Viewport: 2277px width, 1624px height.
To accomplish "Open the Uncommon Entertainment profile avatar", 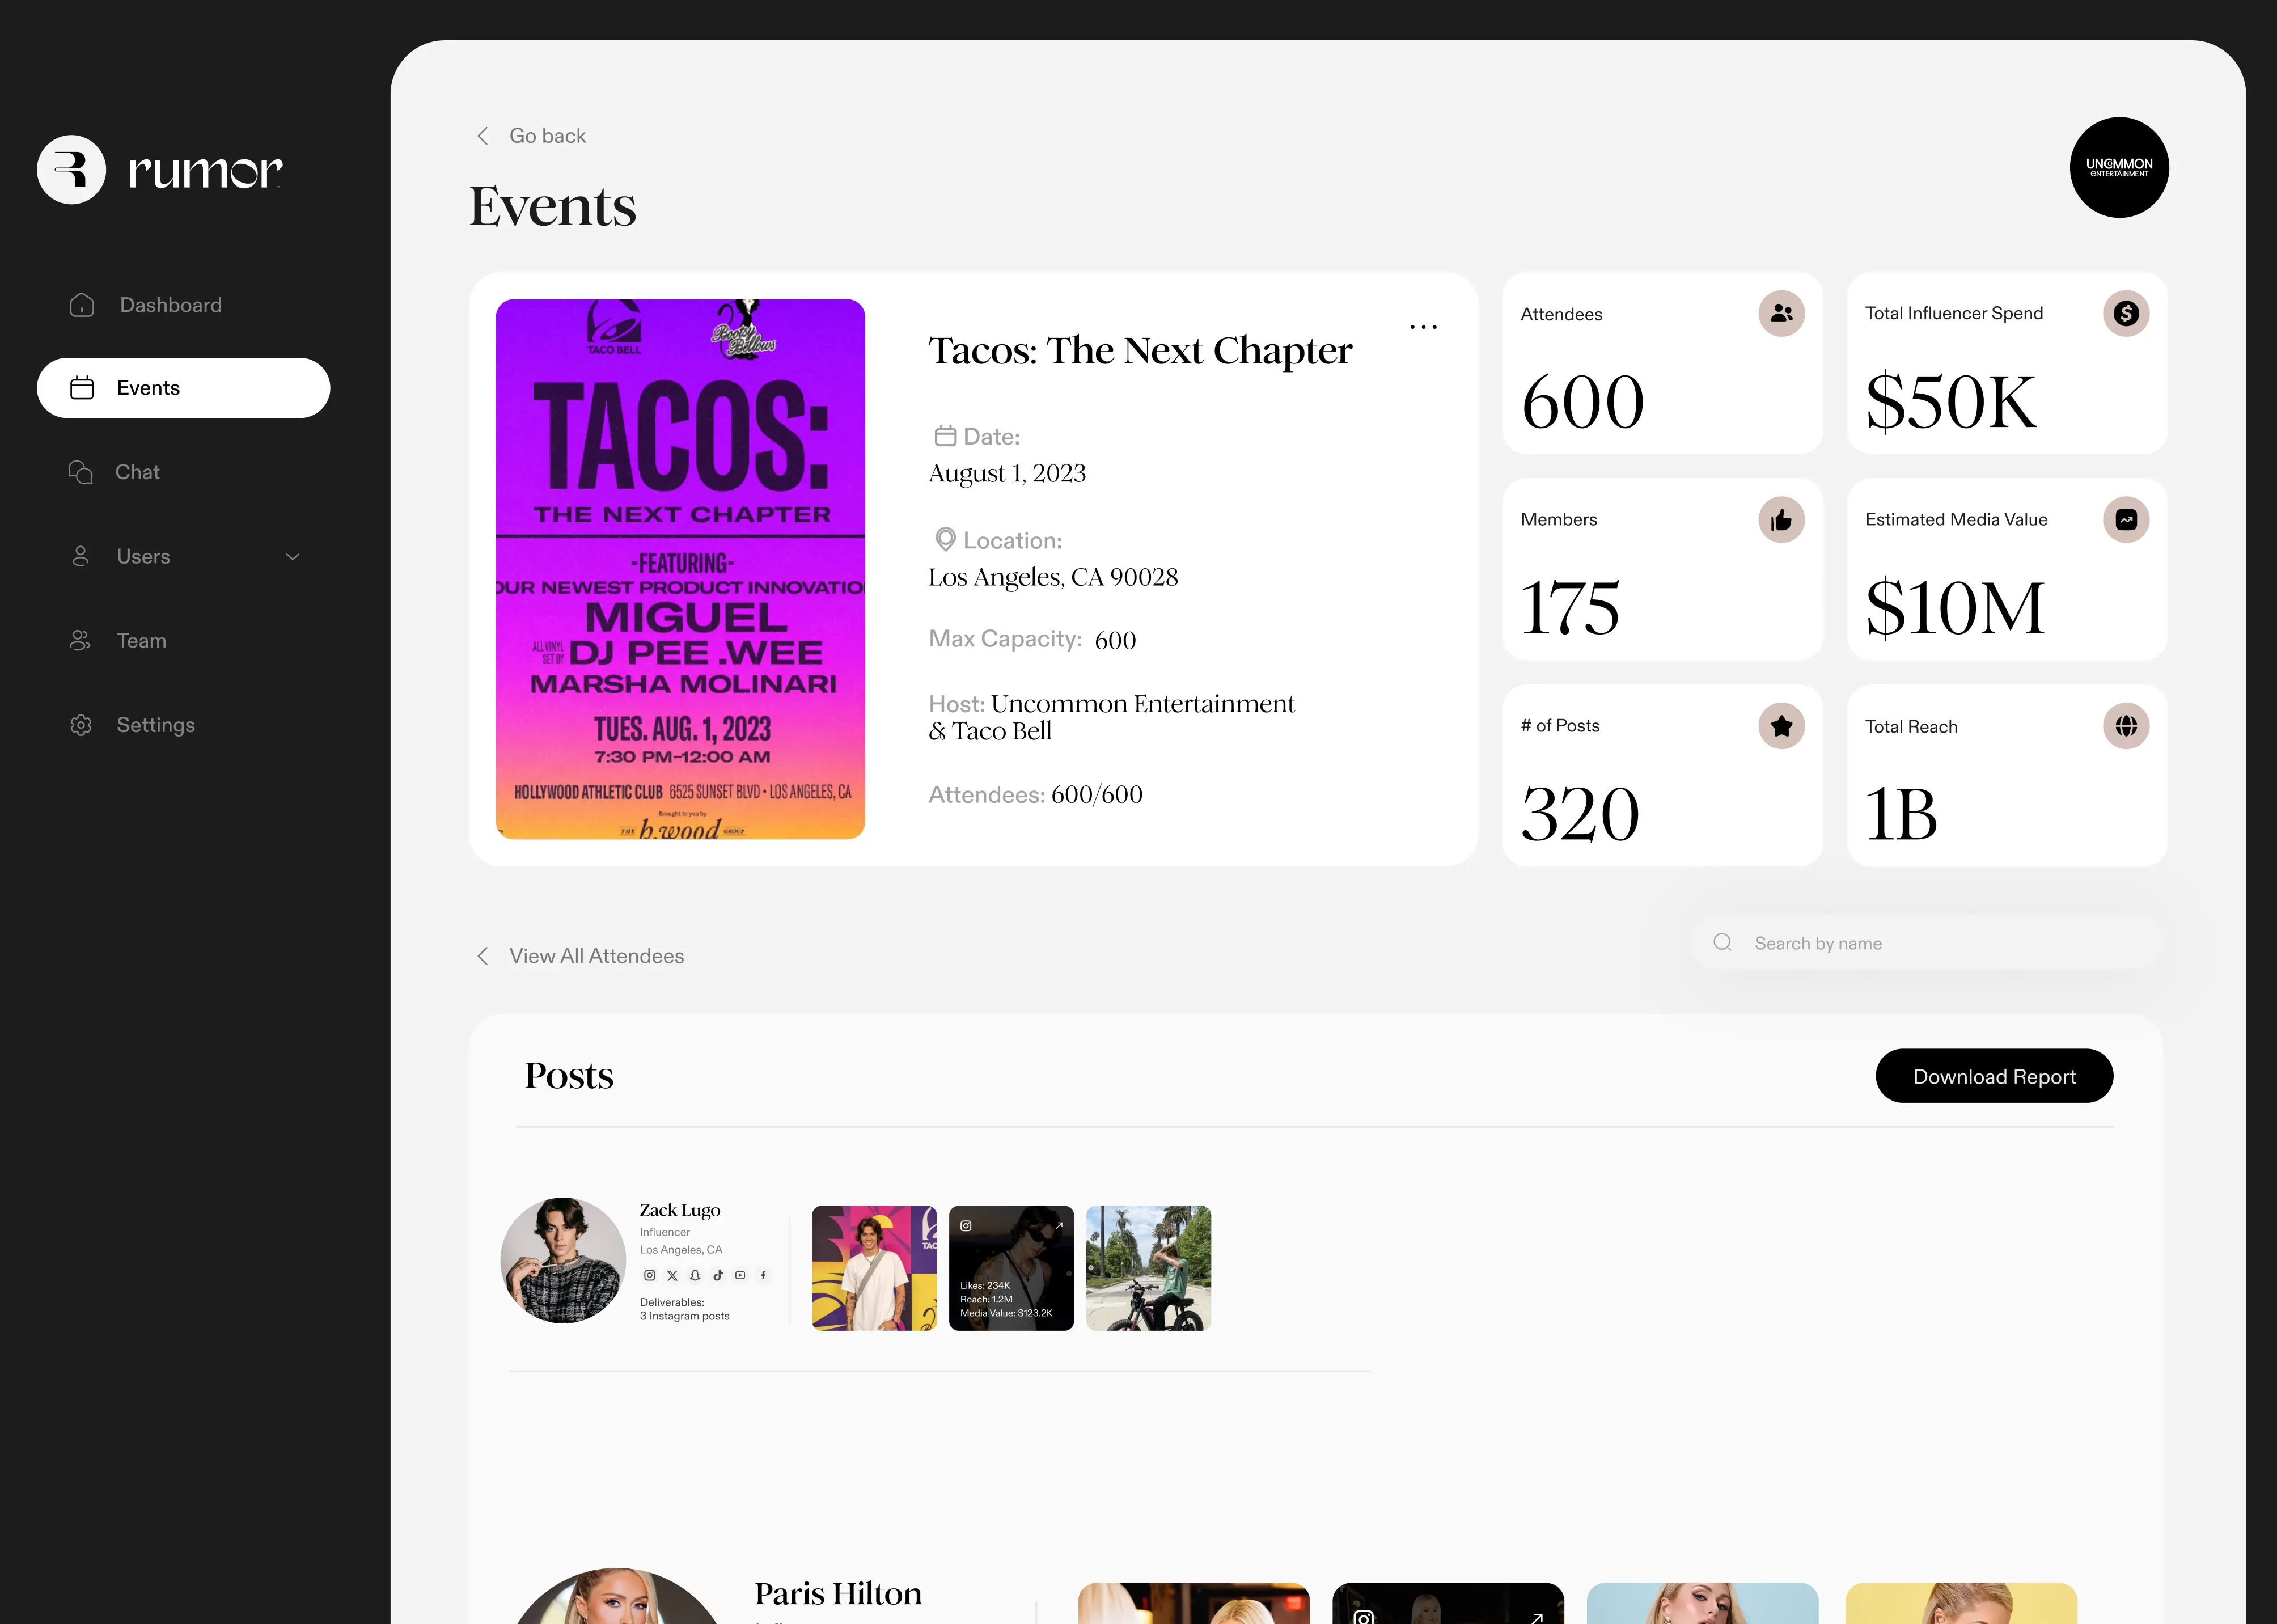I will [x=2119, y=167].
